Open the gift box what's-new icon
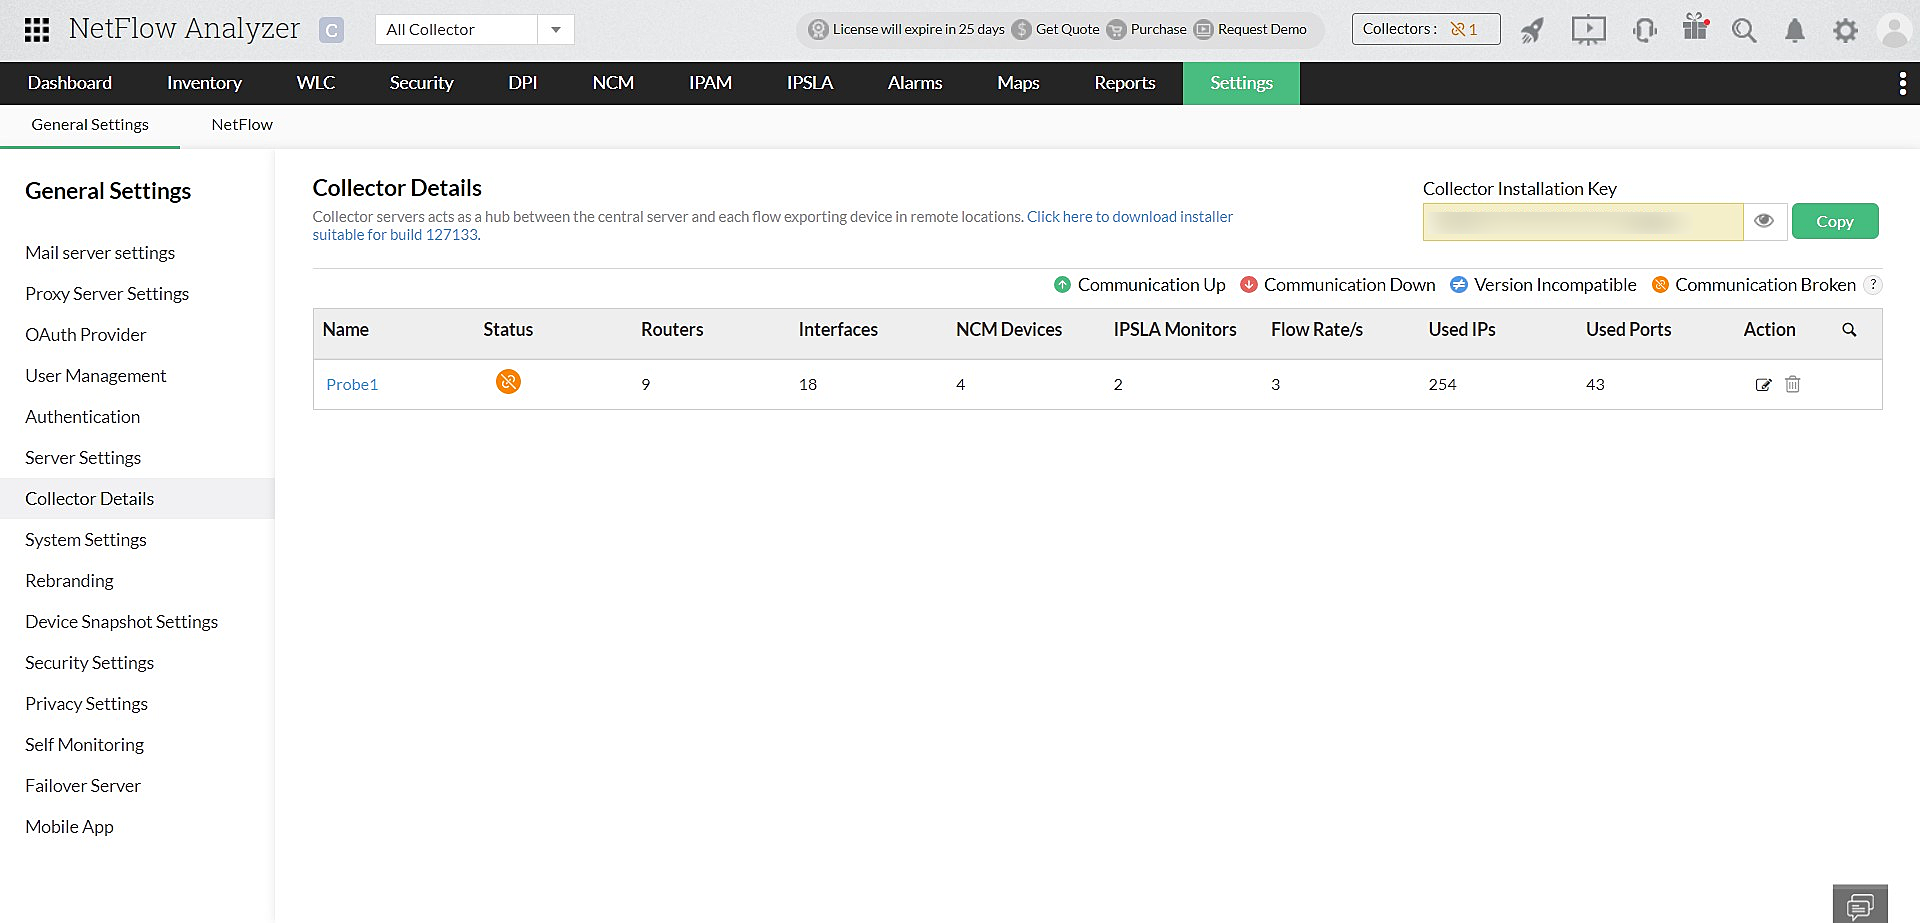This screenshot has height=923, width=1920. [x=1695, y=28]
